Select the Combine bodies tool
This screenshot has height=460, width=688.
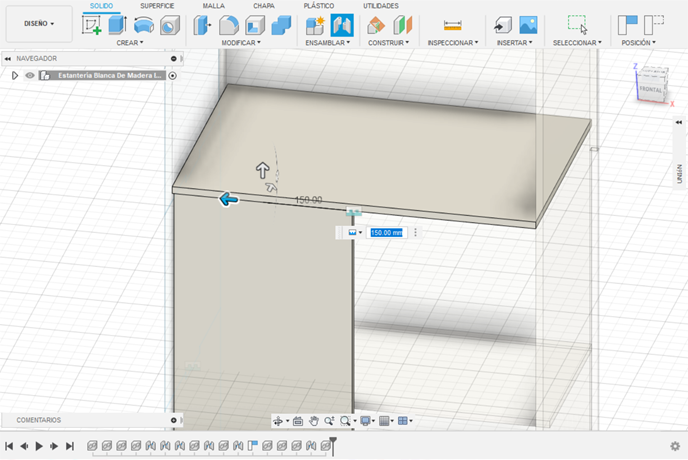[281, 25]
